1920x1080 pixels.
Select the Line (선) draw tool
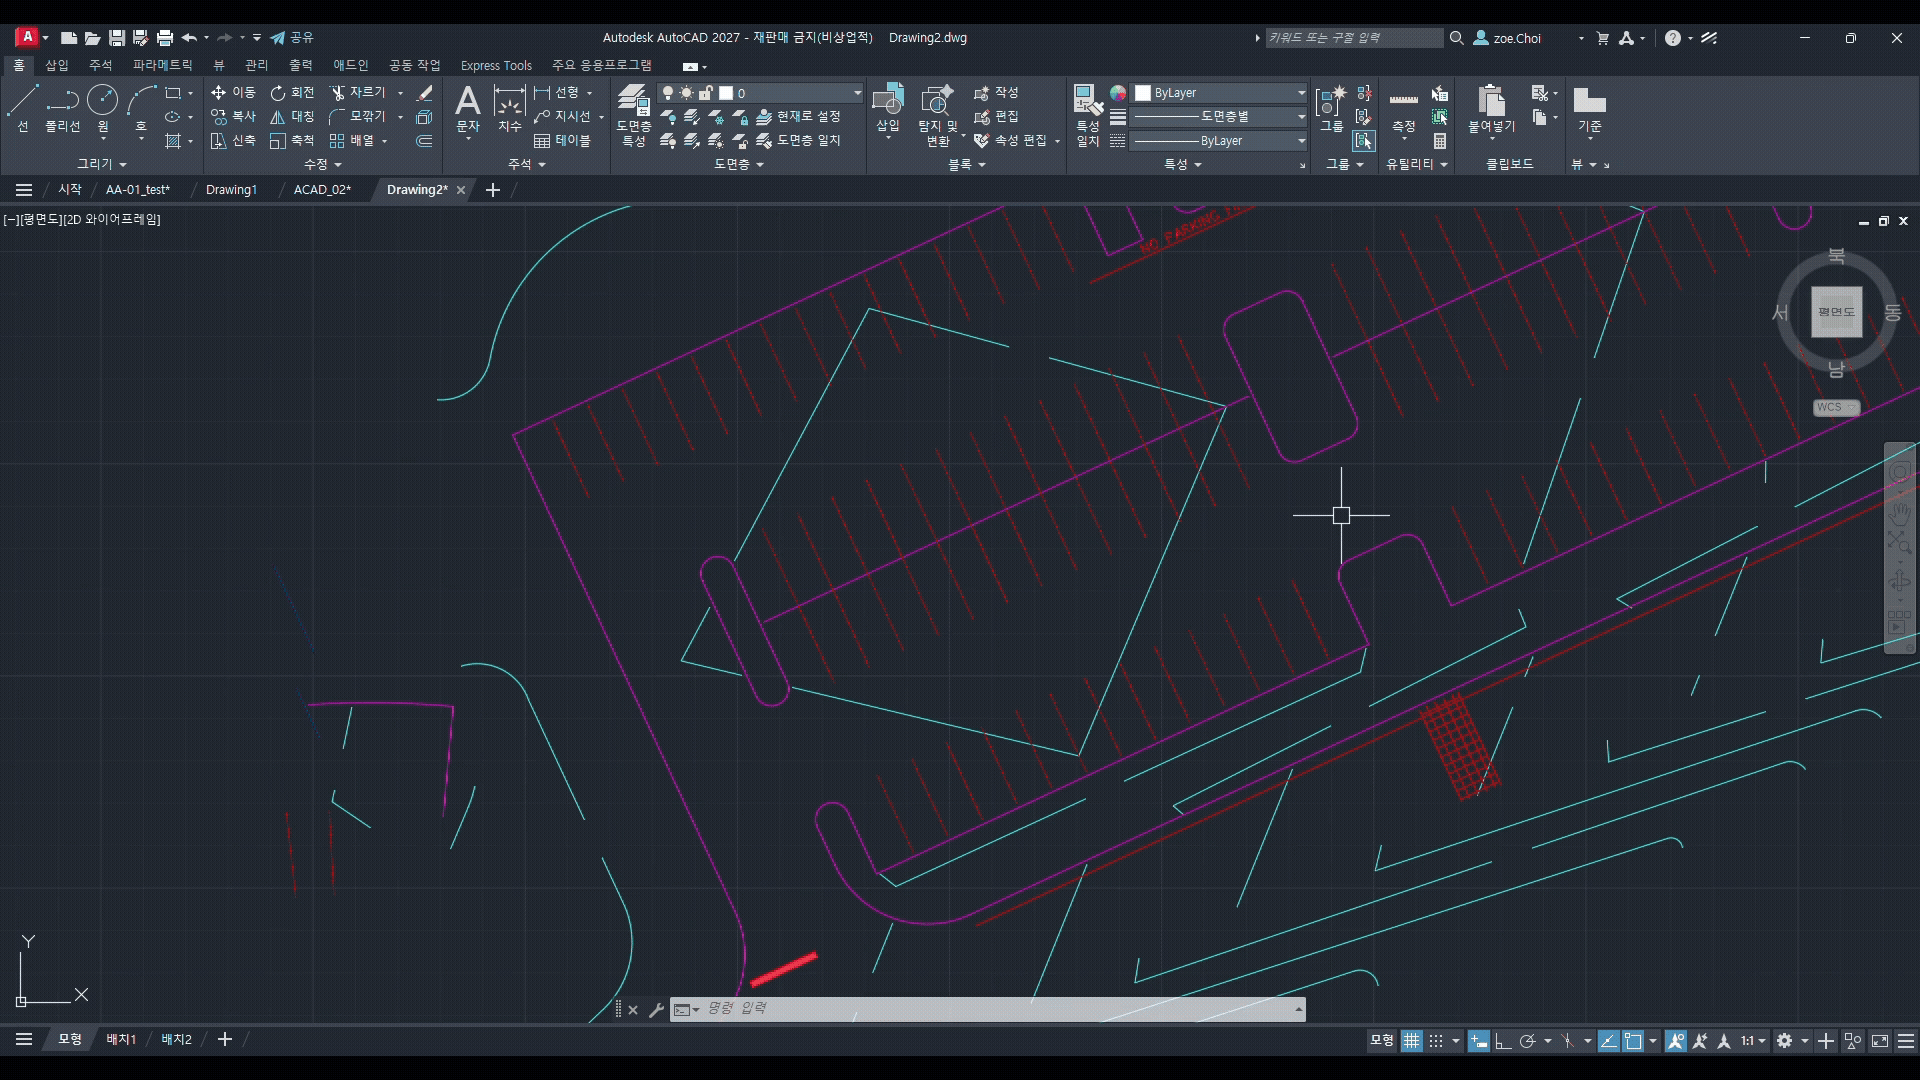(x=22, y=108)
